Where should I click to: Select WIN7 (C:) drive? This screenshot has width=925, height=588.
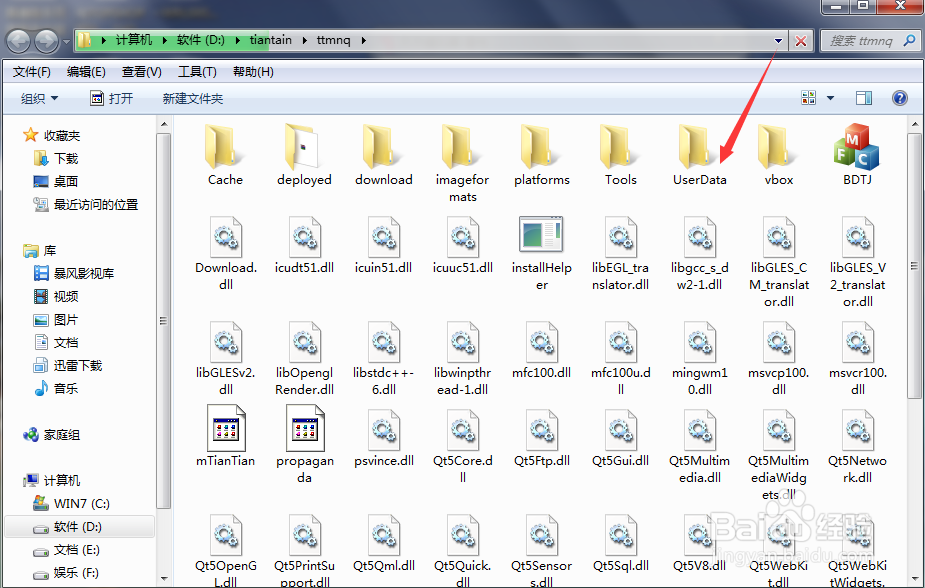(71, 504)
